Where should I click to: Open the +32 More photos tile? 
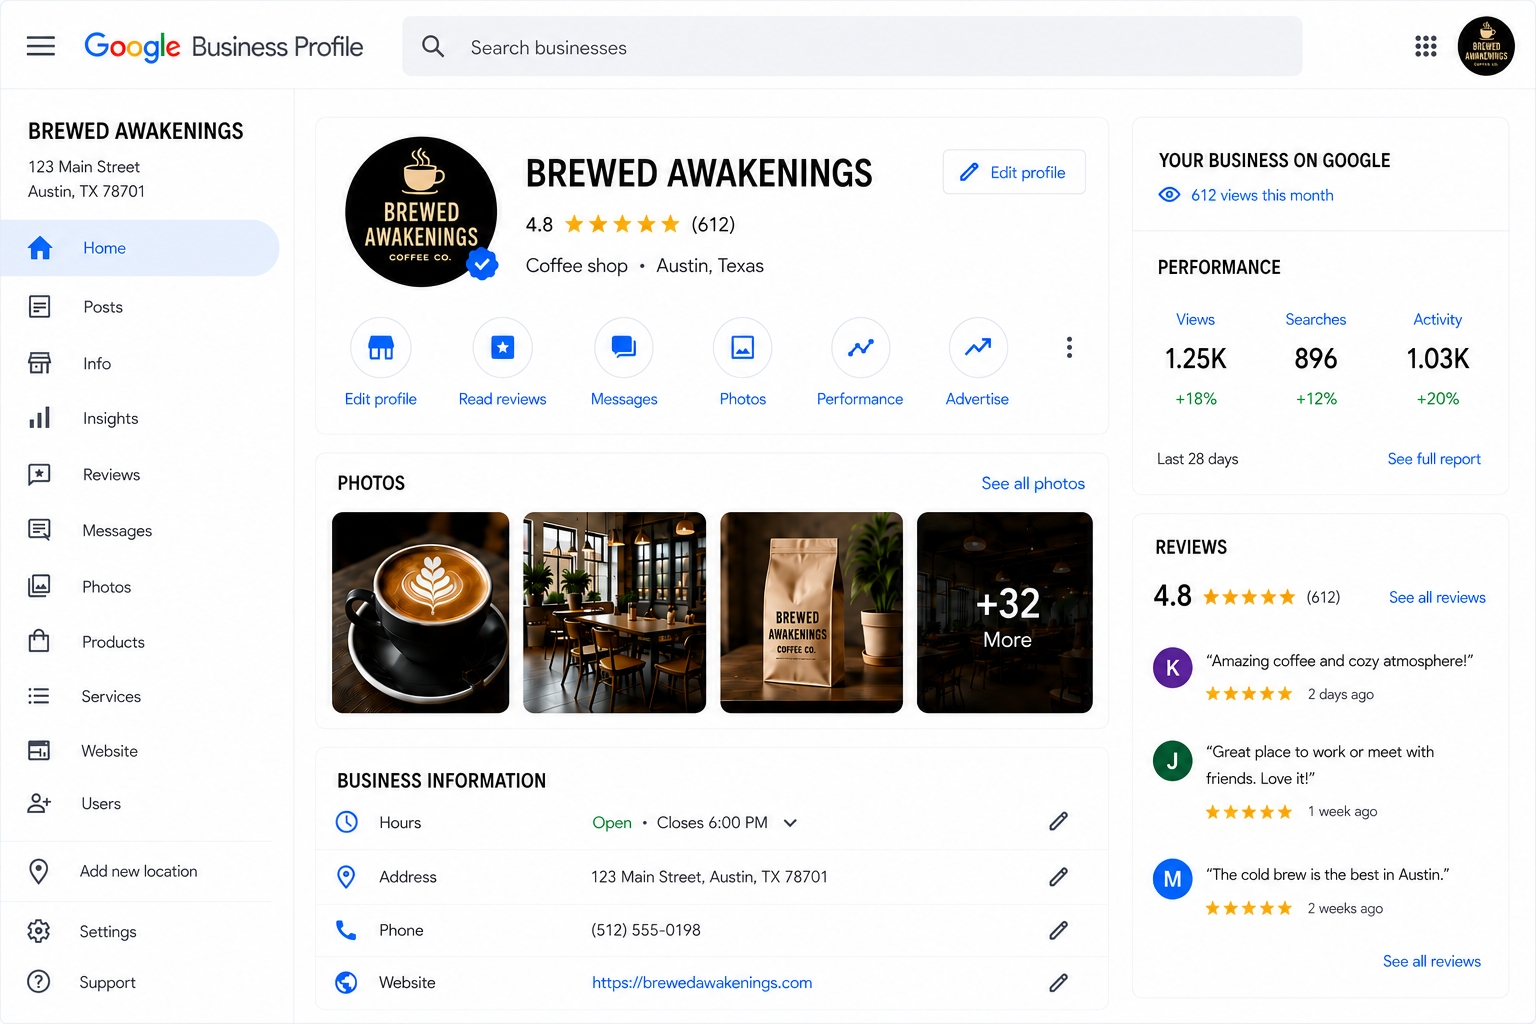click(x=1005, y=612)
